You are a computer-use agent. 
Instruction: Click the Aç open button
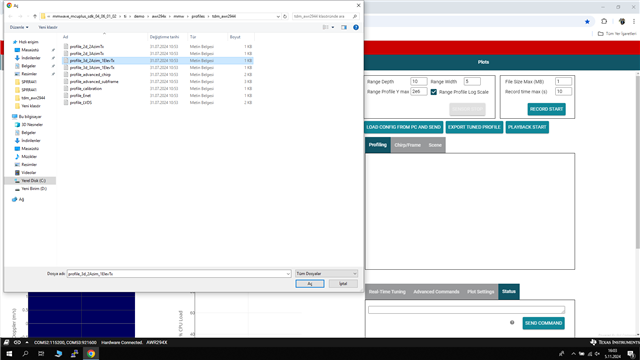click(x=310, y=284)
